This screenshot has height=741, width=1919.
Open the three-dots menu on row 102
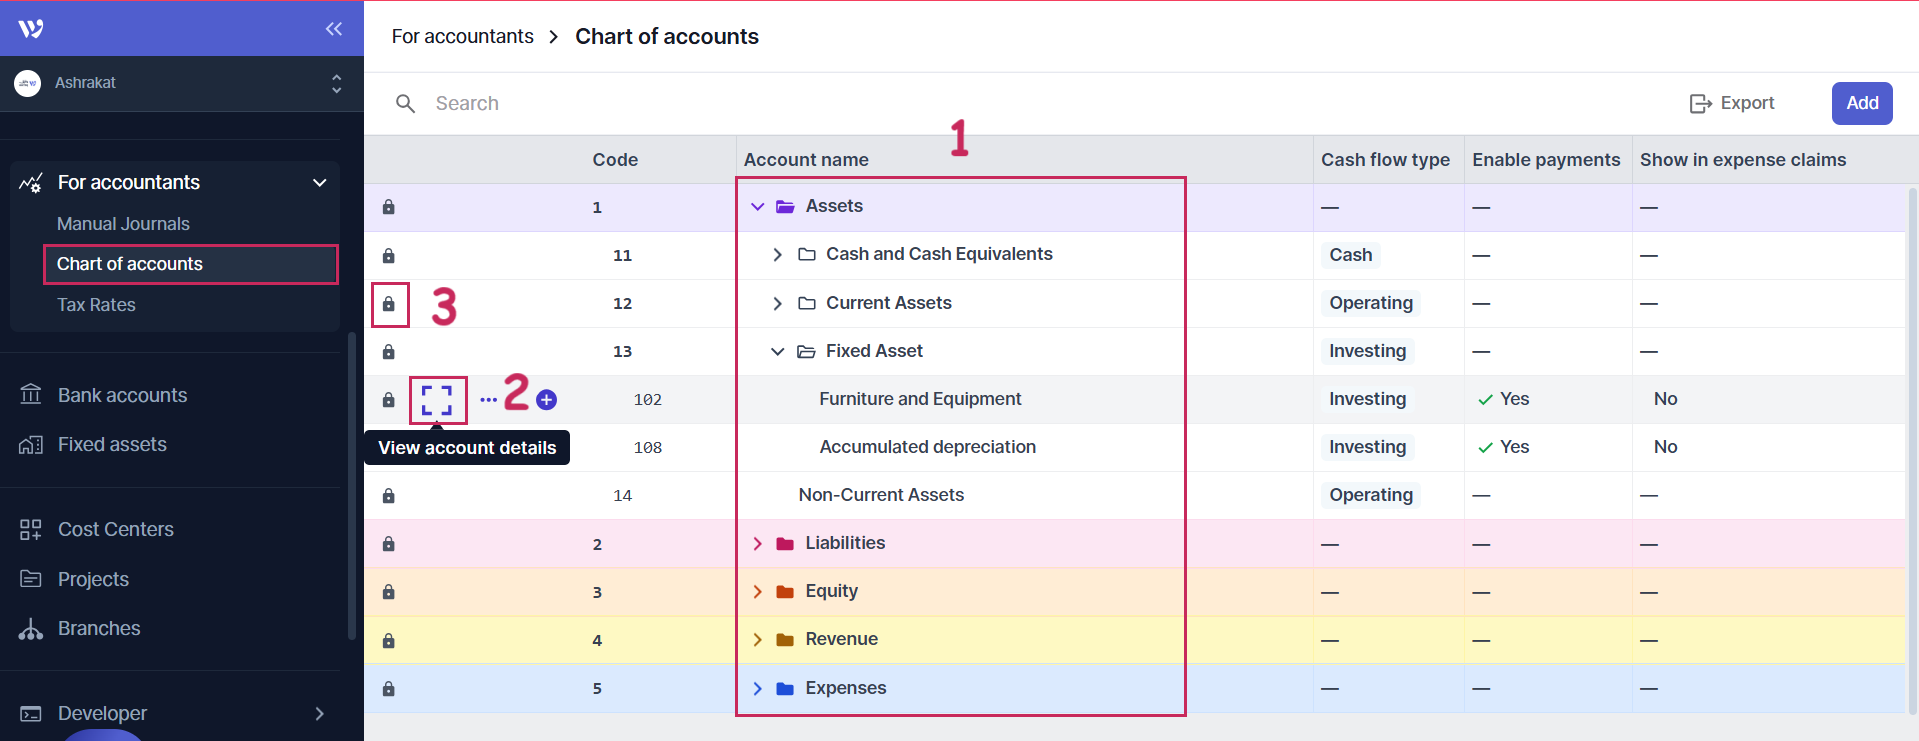pyautogui.click(x=488, y=400)
